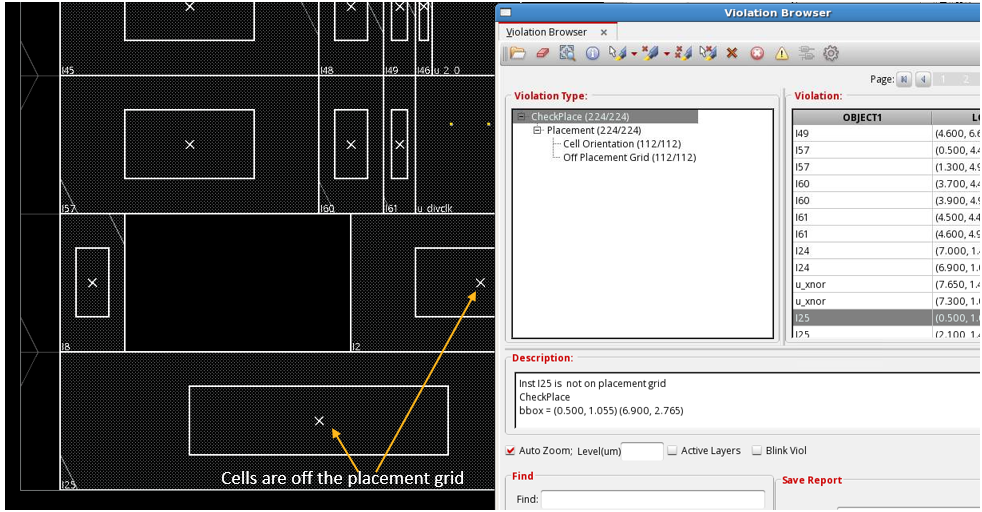982x512 pixels.
Task: Select cell I25 in the layout view
Action: point(277,421)
